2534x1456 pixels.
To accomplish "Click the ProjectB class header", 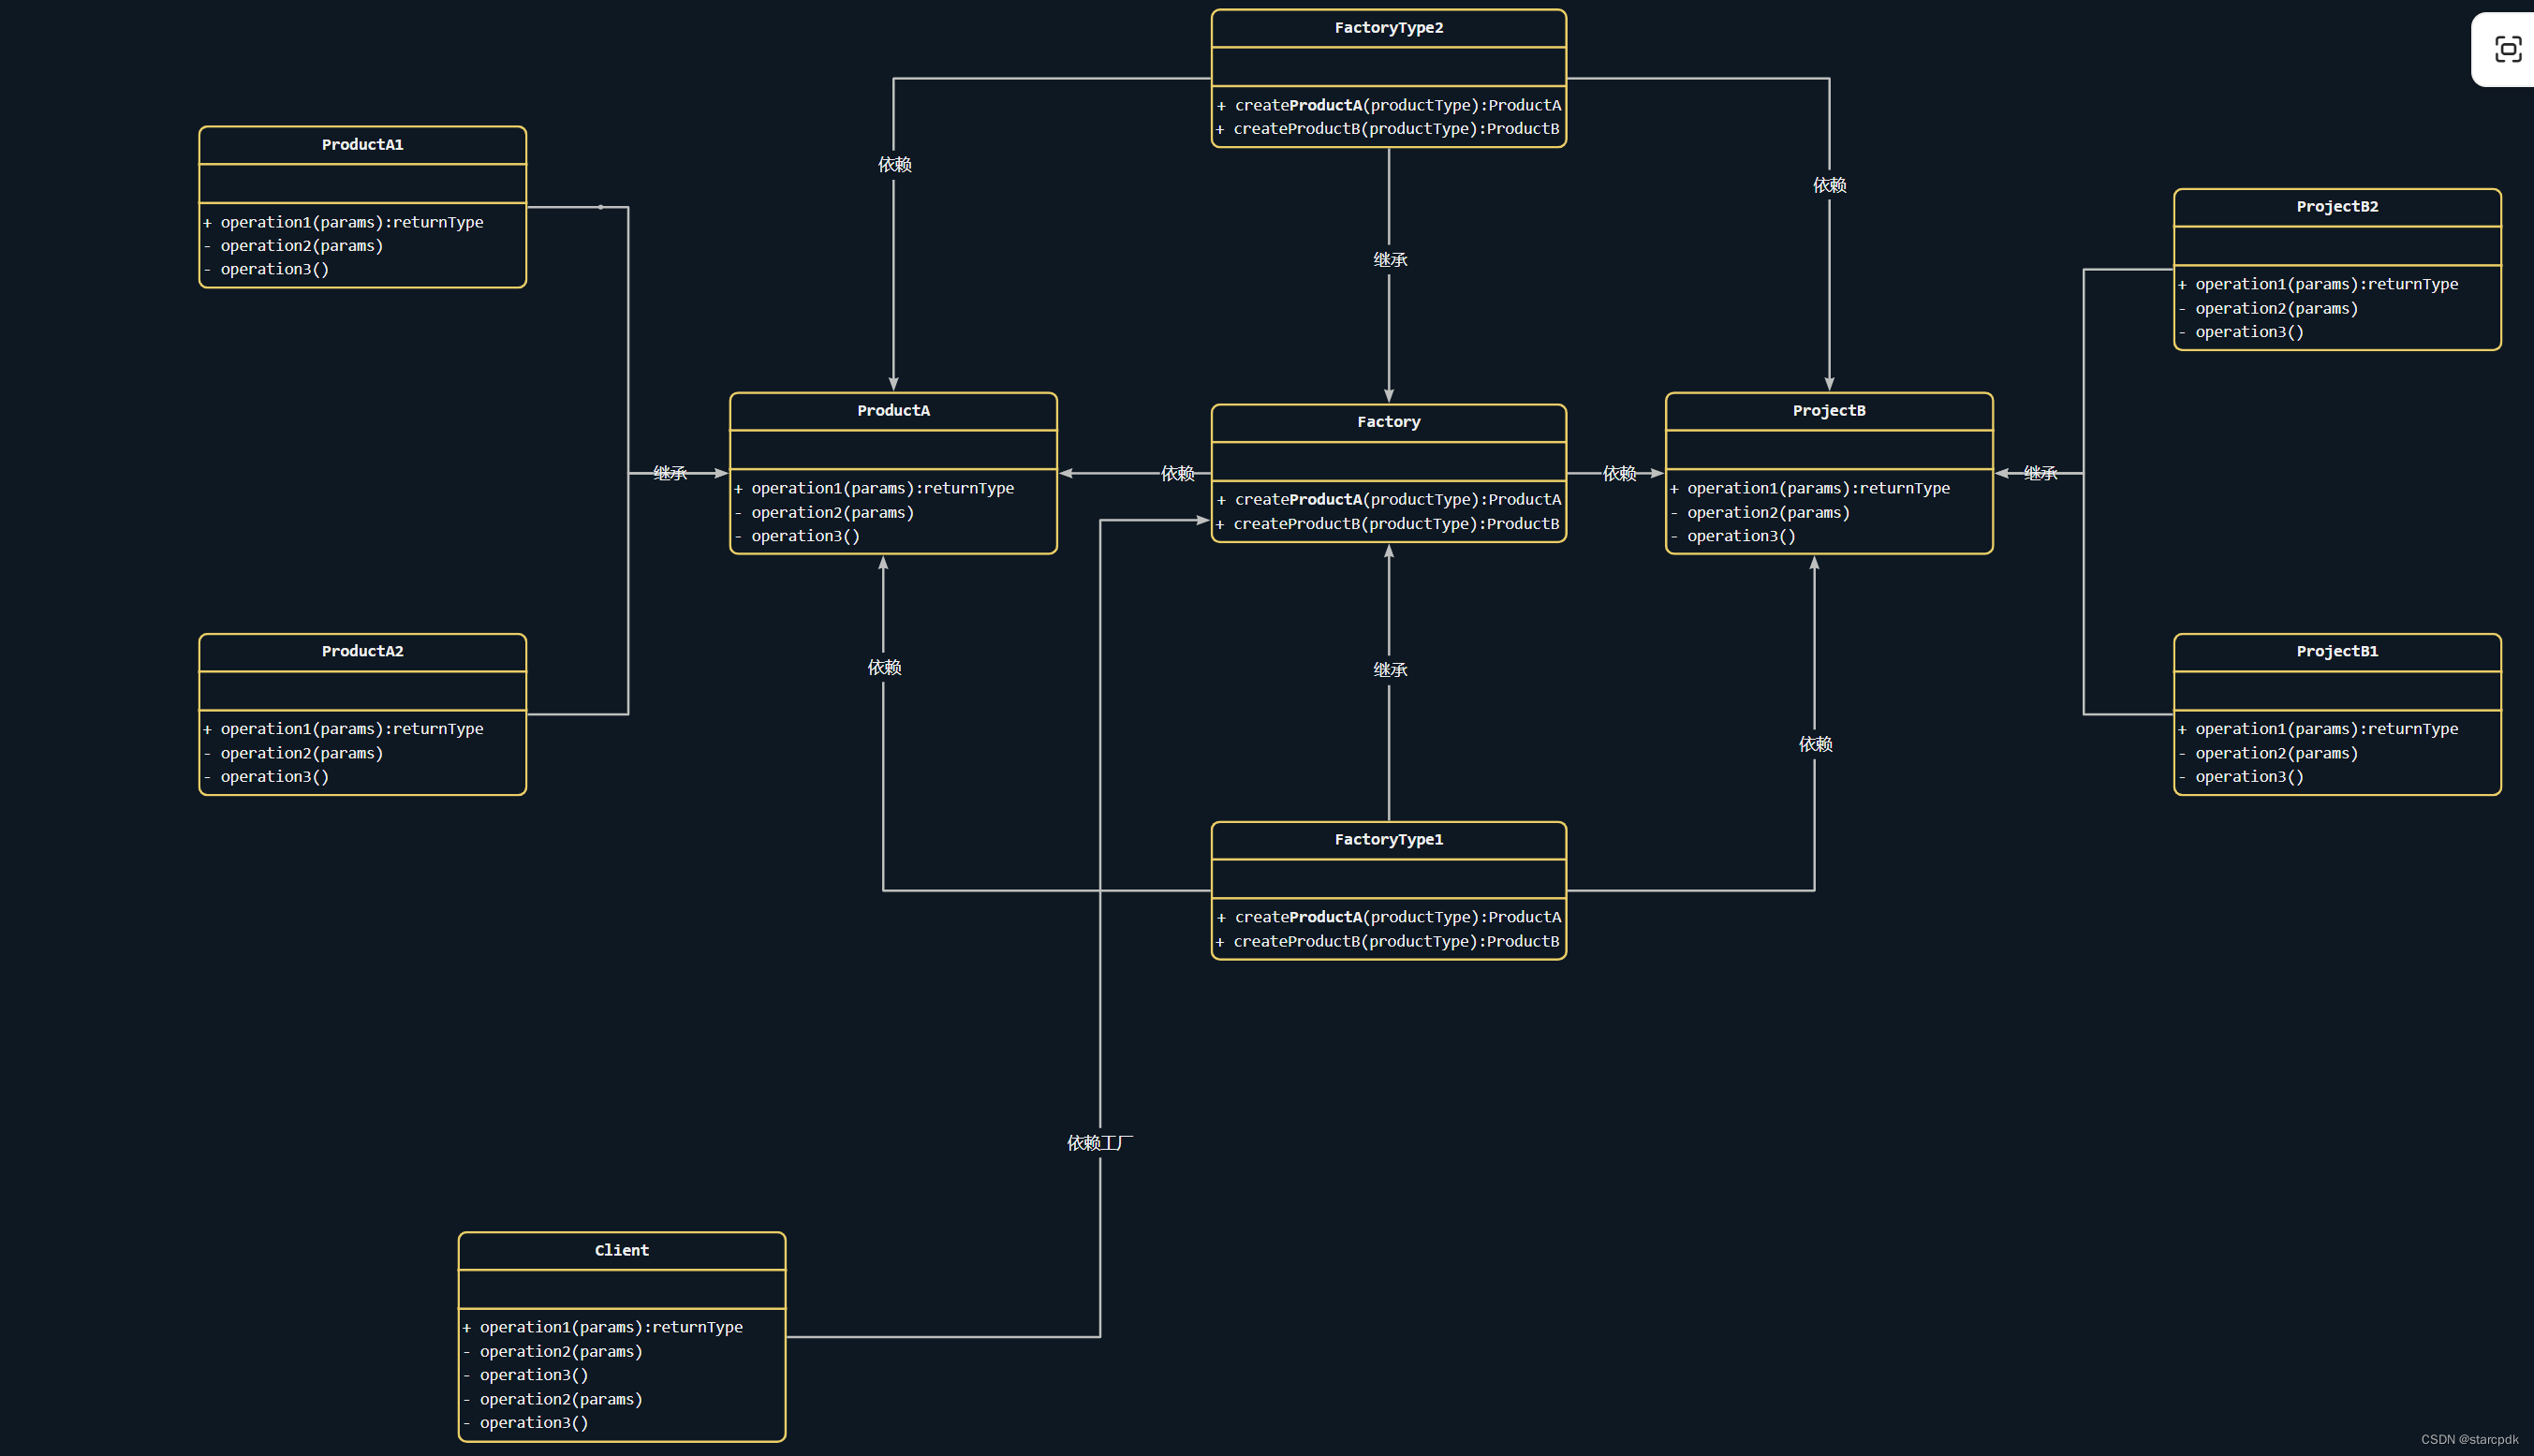I will coord(1828,411).
